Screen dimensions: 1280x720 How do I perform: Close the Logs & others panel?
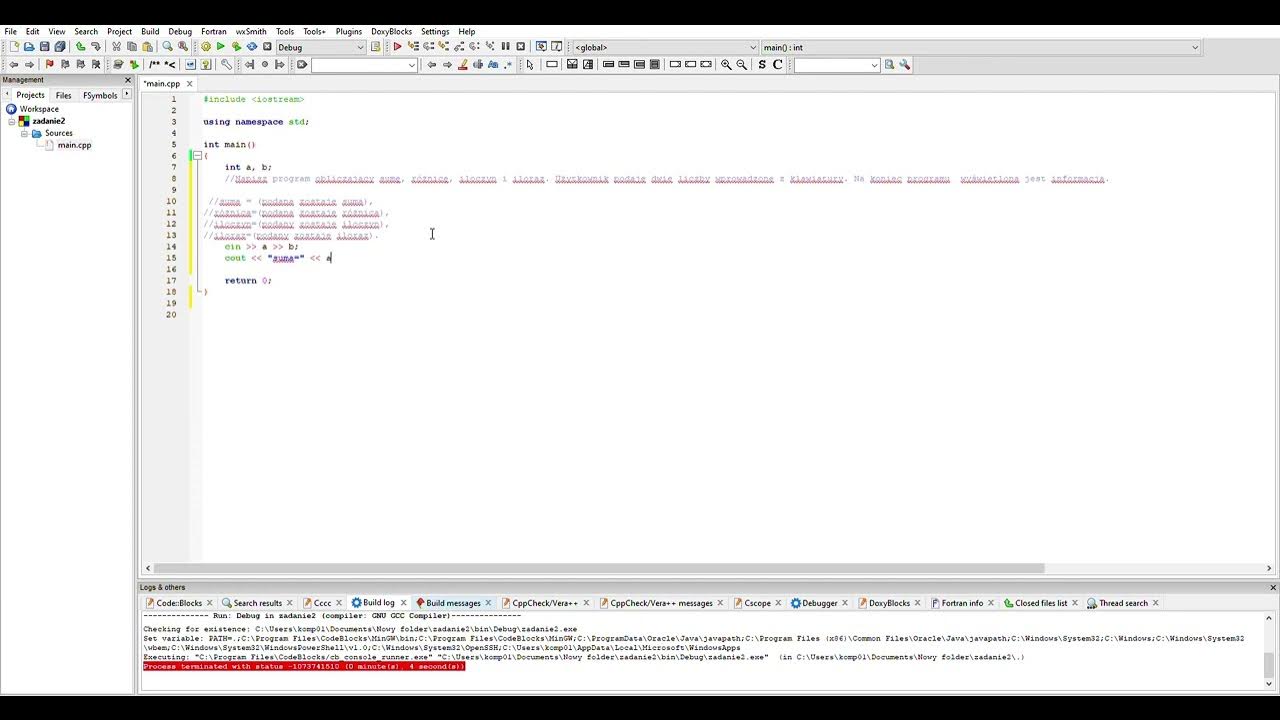1273,587
